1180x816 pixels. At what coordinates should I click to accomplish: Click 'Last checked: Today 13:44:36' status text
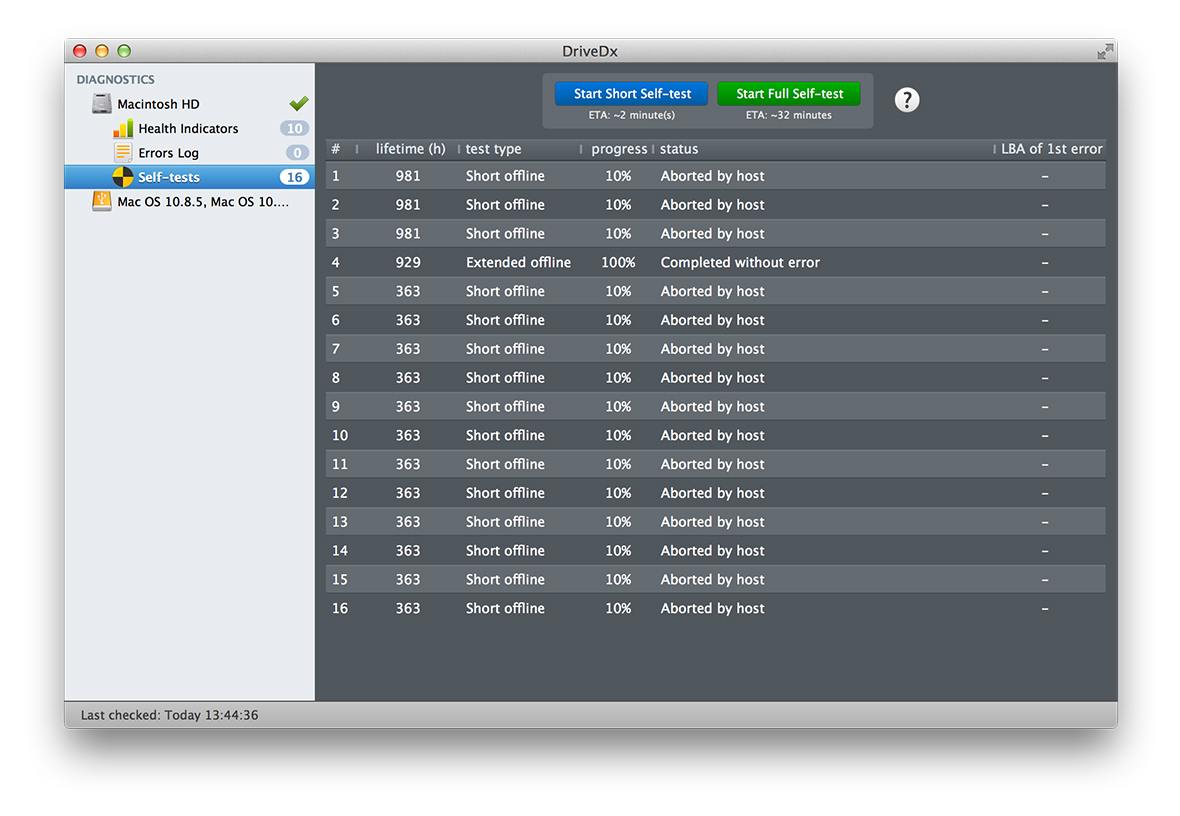(x=169, y=715)
